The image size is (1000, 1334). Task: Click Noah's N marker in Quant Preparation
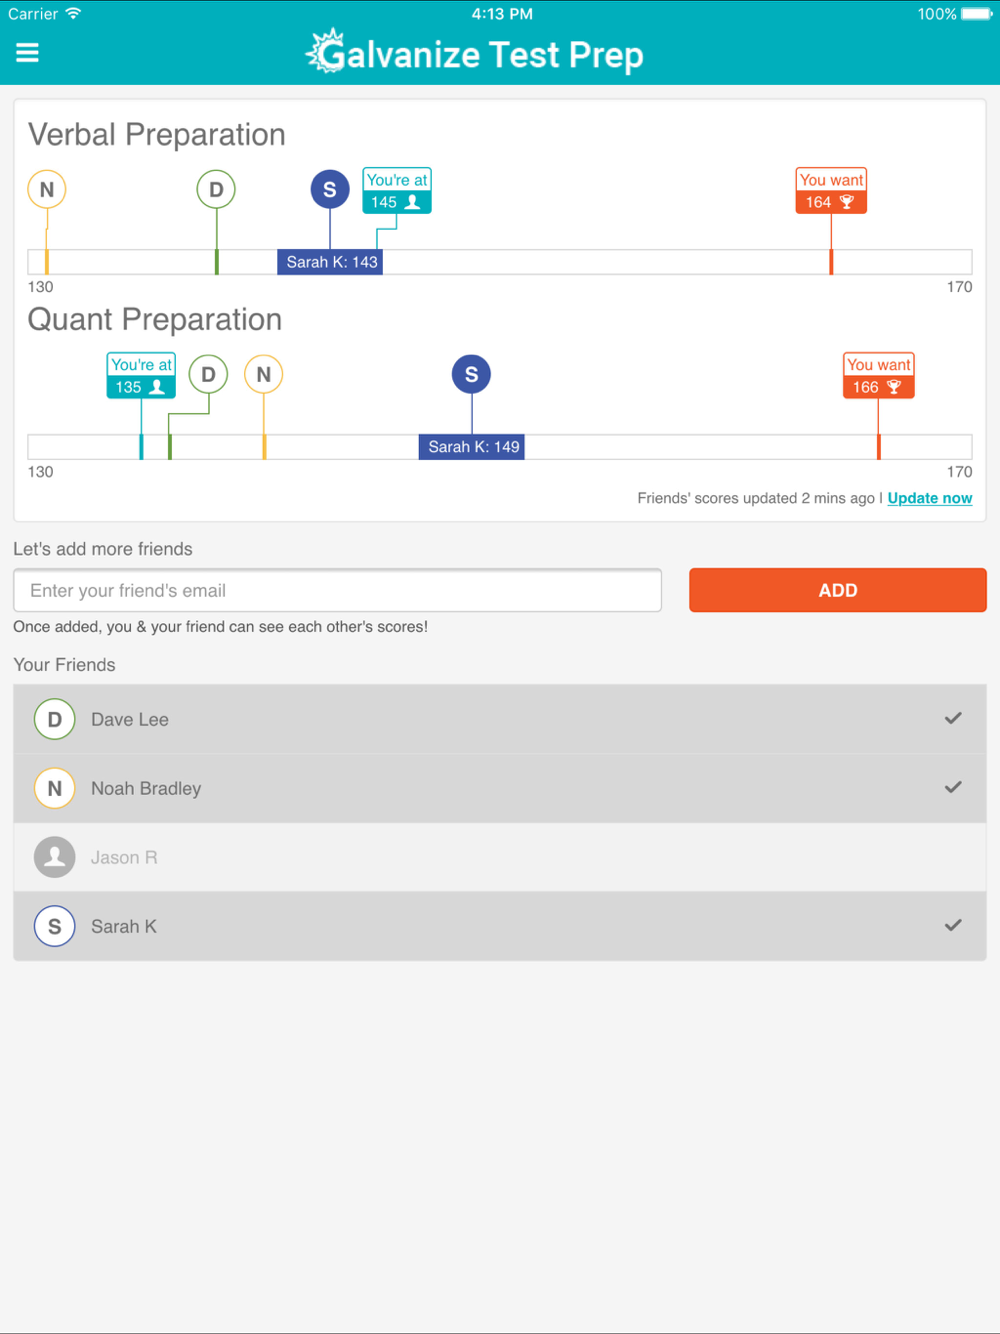point(264,374)
